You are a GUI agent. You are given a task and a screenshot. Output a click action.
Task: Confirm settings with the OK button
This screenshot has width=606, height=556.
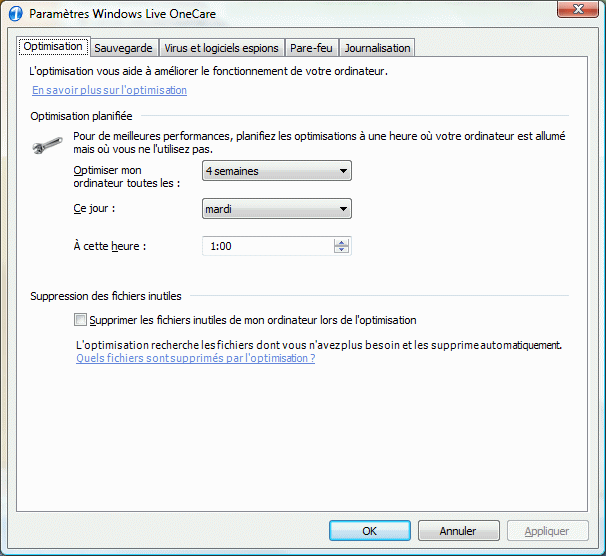pyautogui.click(x=369, y=531)
